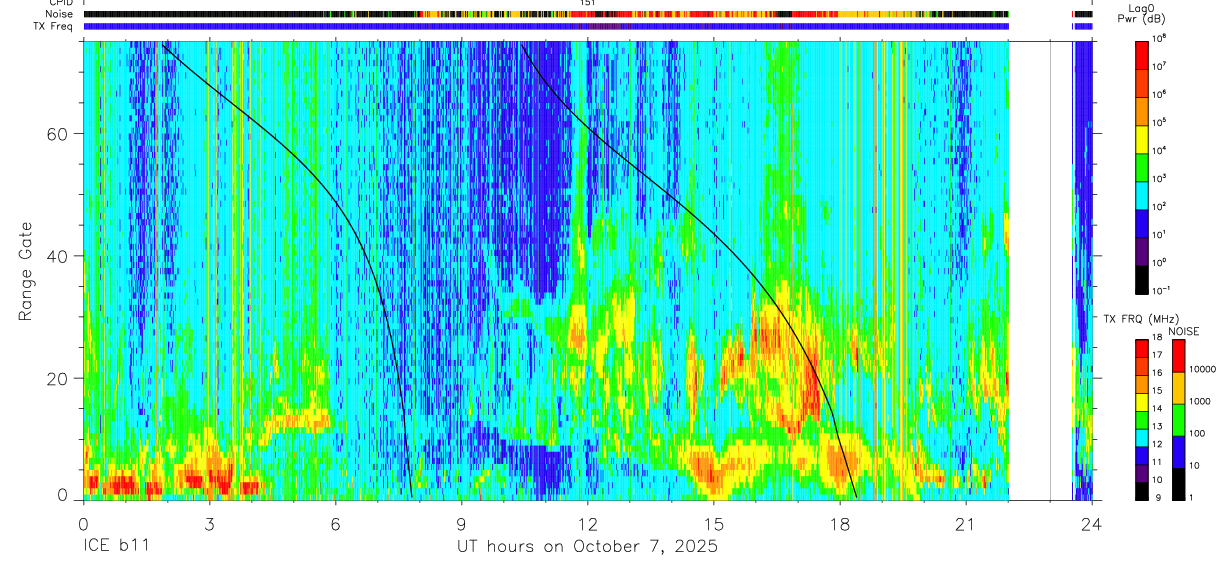
Task: Click the red top segment of NOISE colorbar
Action: (x=1178, y=356)
